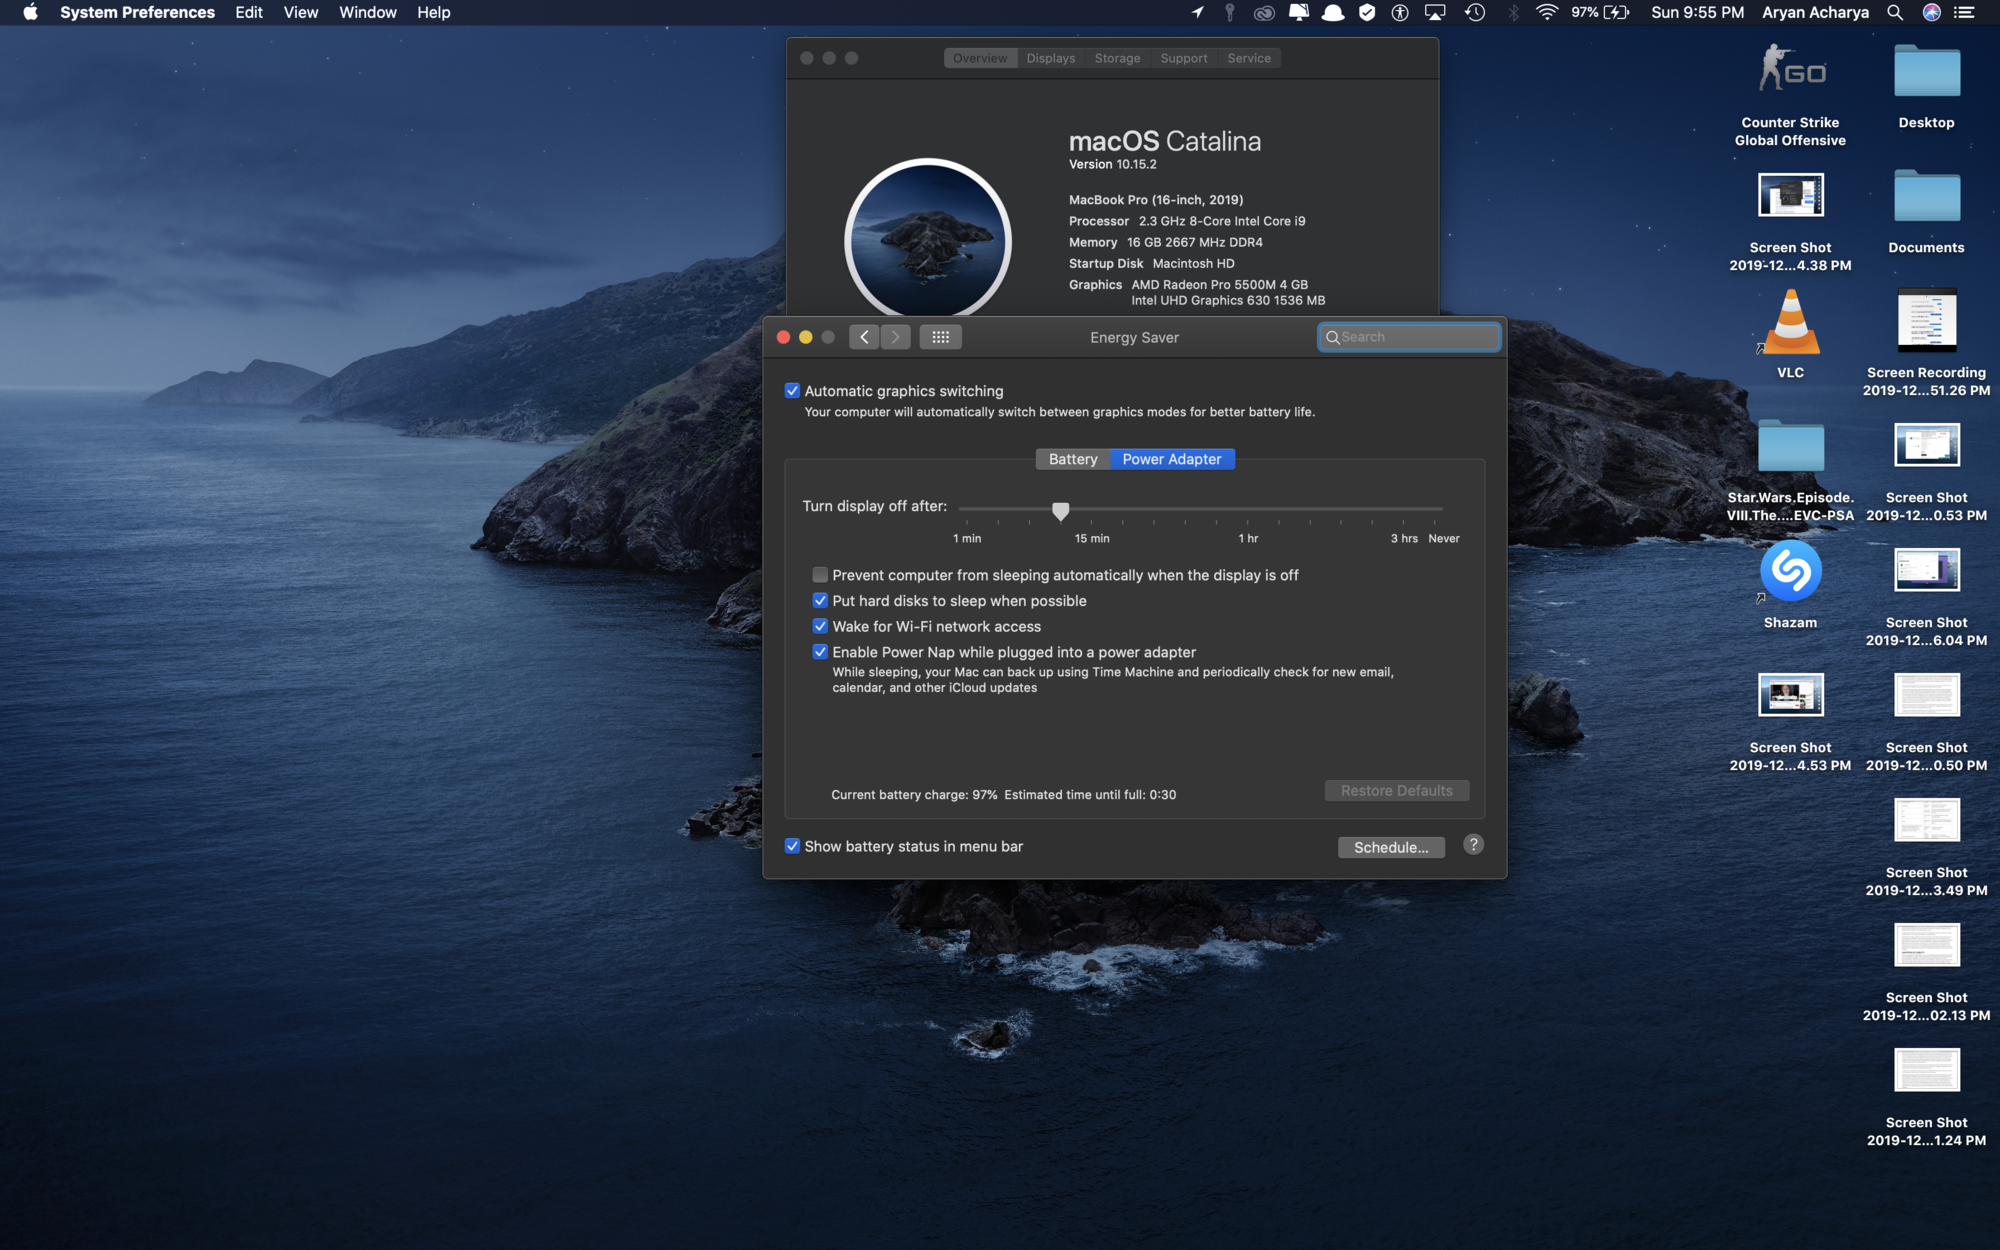Viewport: 2000px width, 1250px height.
Task: Click the show-all grid icon in Energy Saver
Action: [940, 337]
